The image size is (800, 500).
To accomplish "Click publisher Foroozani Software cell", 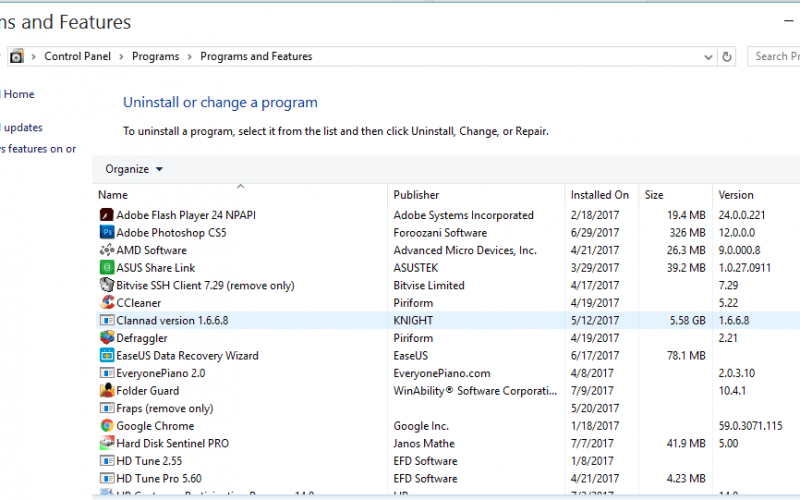I will coord(440,233).
